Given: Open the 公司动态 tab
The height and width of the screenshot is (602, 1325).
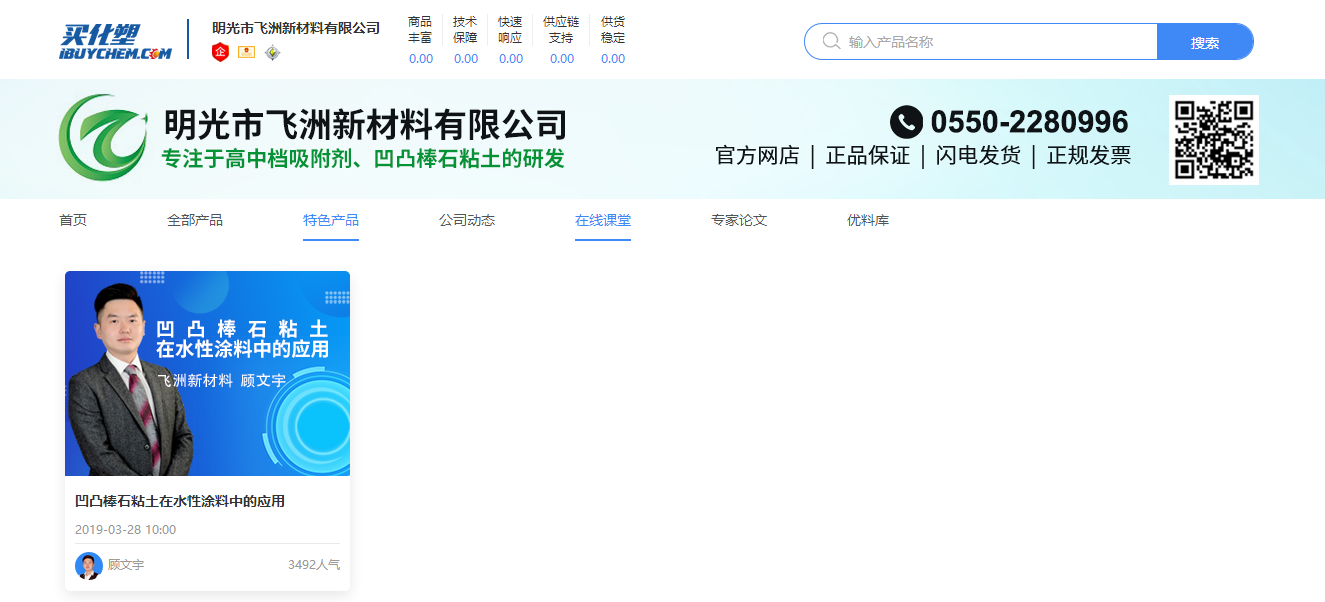Looking at the screenshot, I should [467, 220].
